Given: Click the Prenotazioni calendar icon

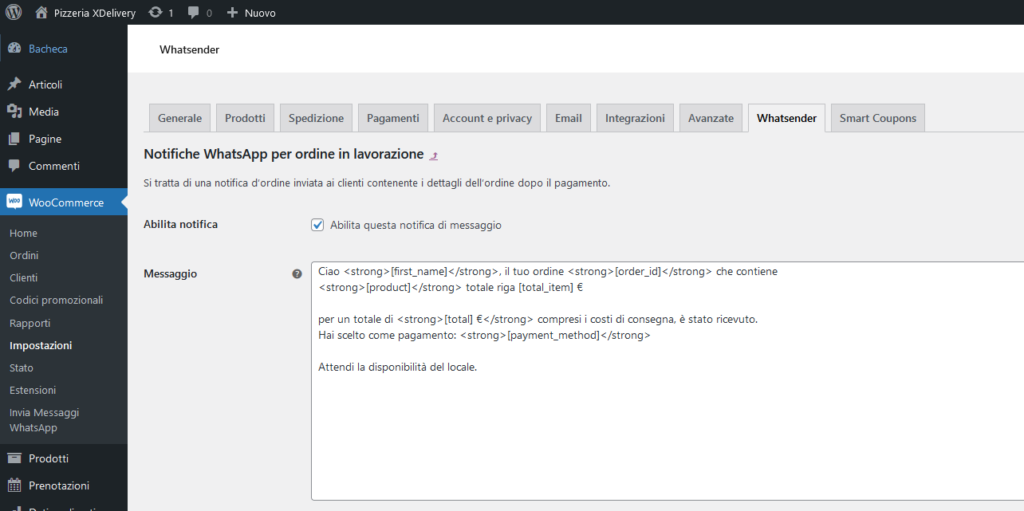Looking at the screenshot, I should (14, 486).
